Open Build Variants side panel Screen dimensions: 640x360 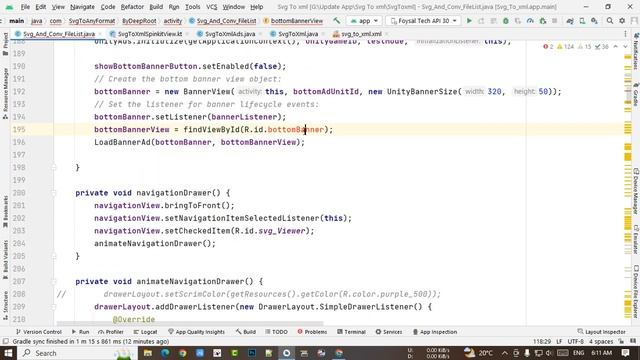[5, 260]
